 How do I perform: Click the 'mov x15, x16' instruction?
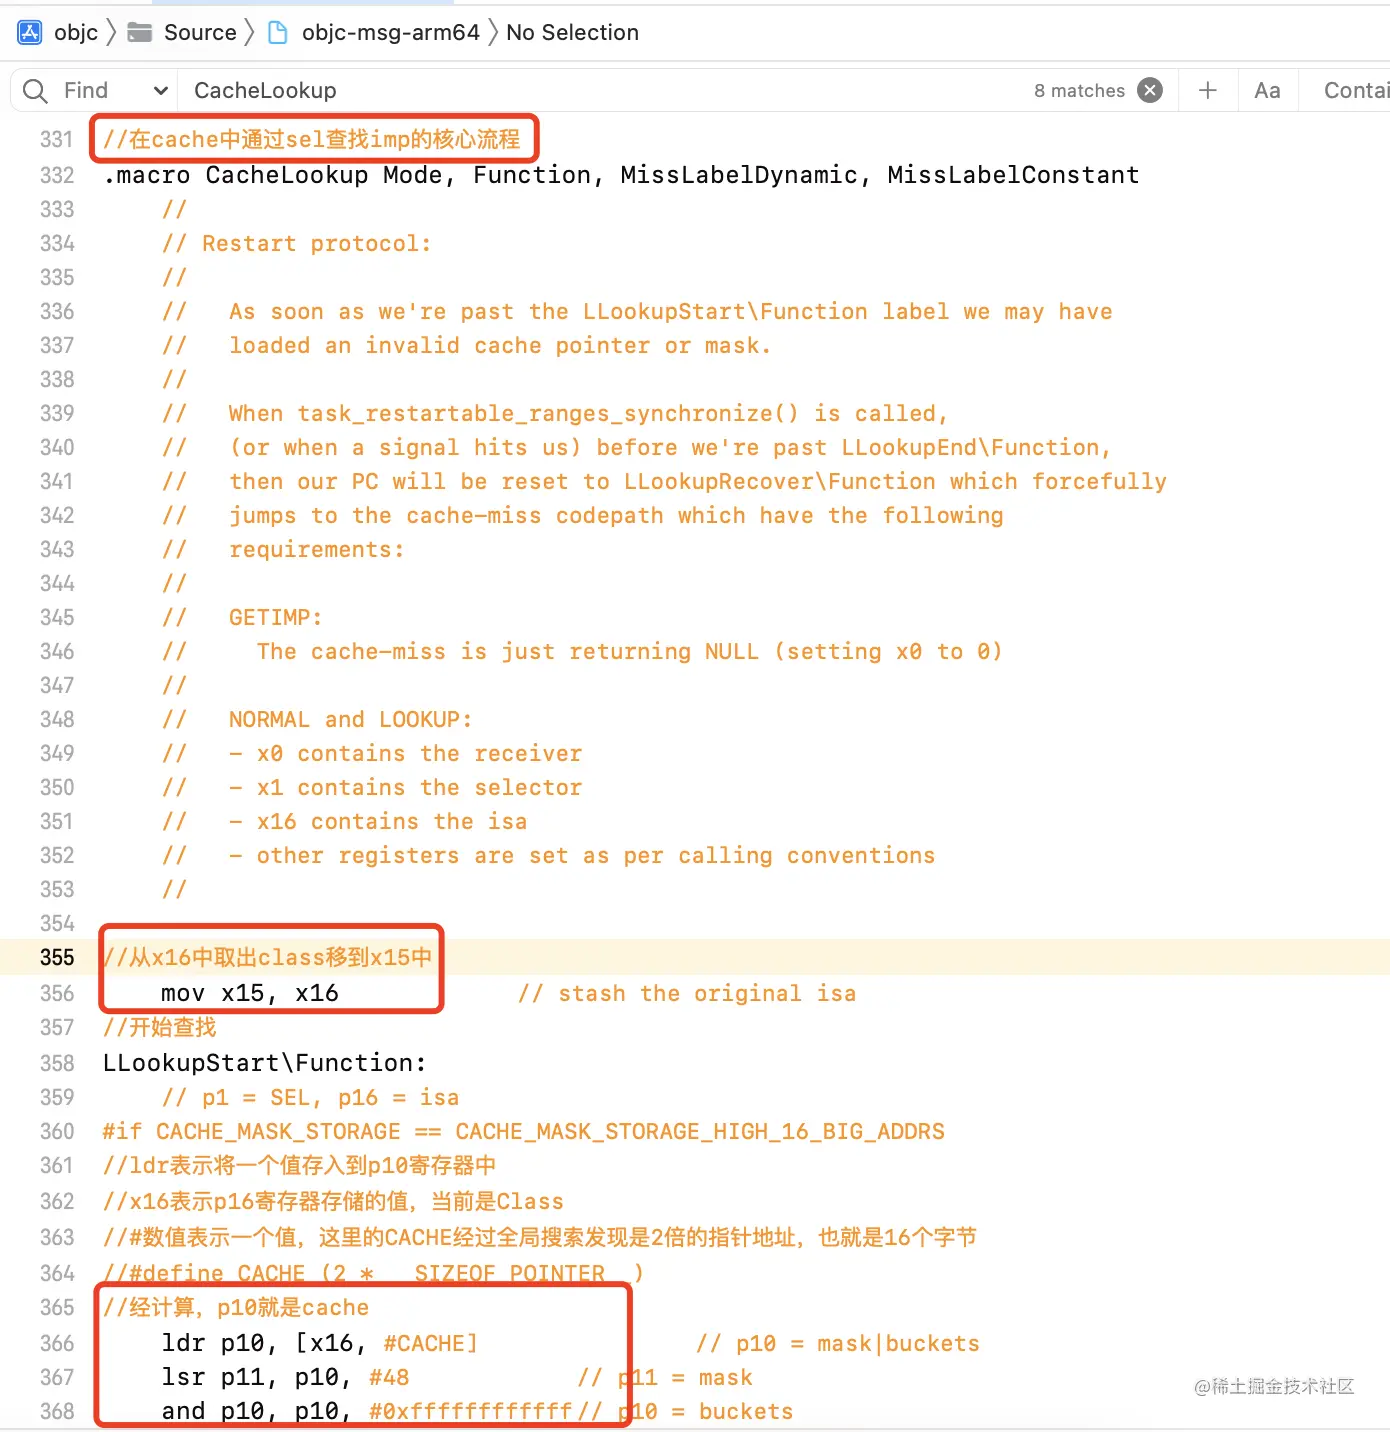[x=250, y=993]
